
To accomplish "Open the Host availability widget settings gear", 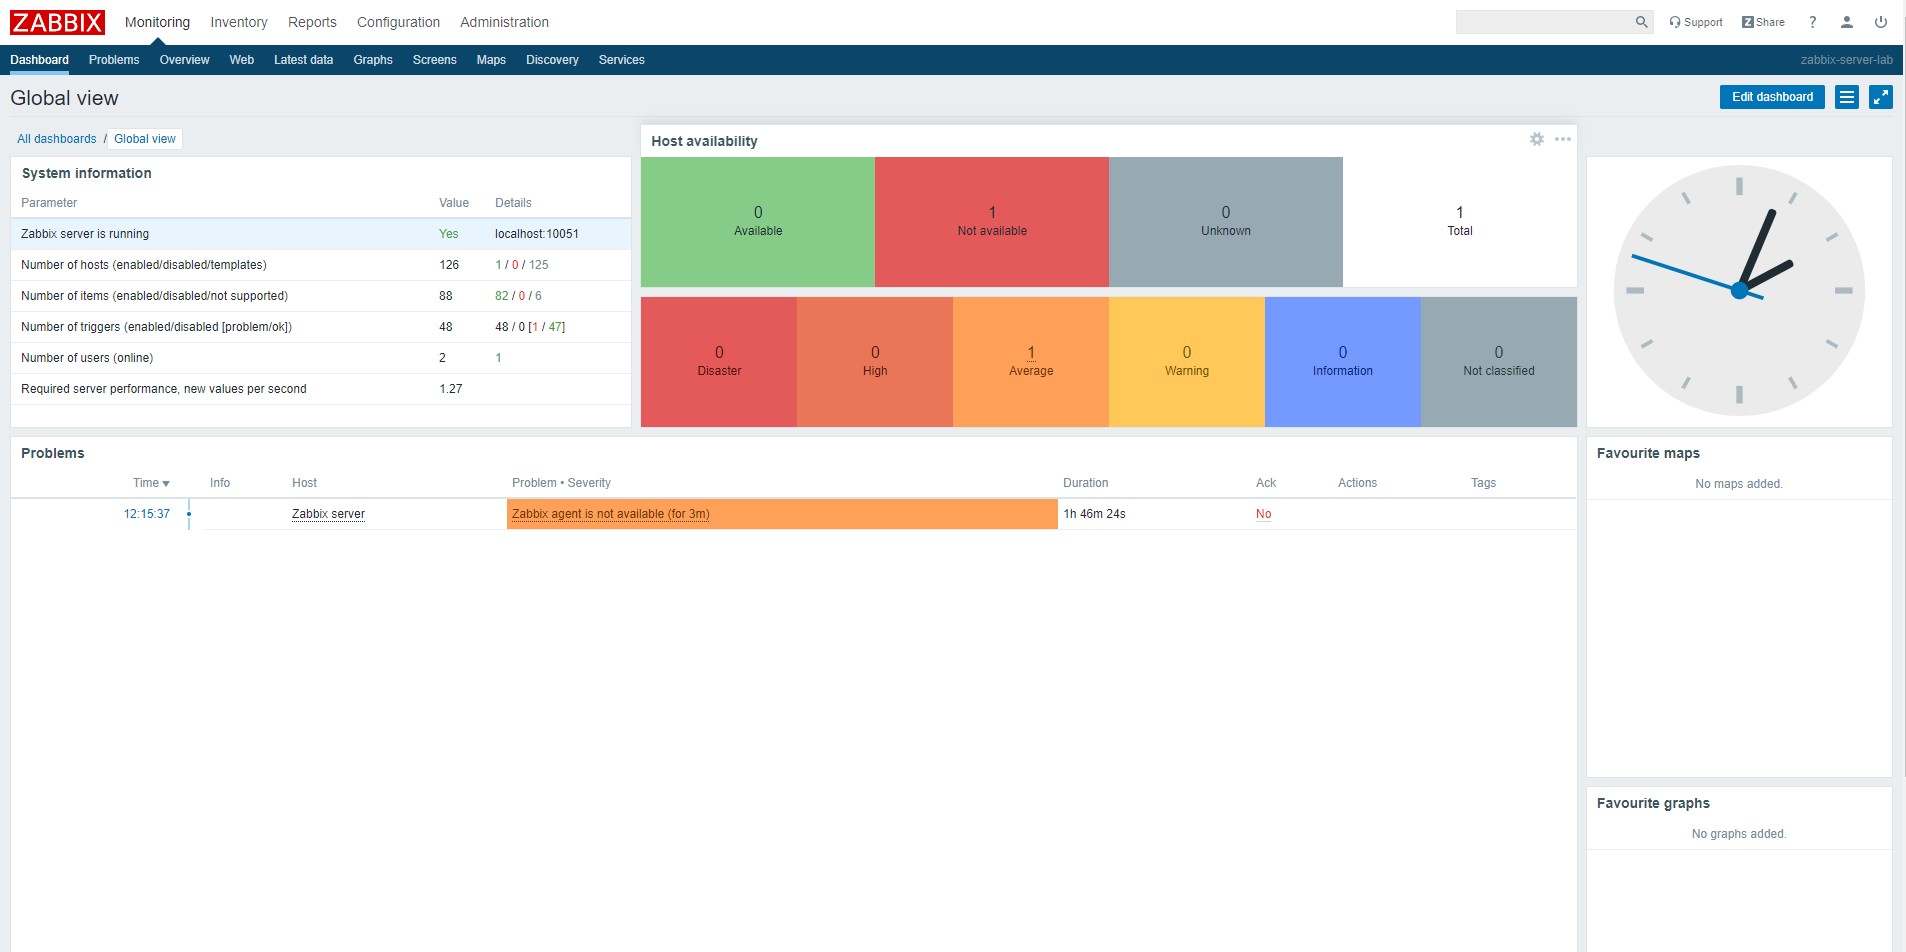I will point(1537,140).
